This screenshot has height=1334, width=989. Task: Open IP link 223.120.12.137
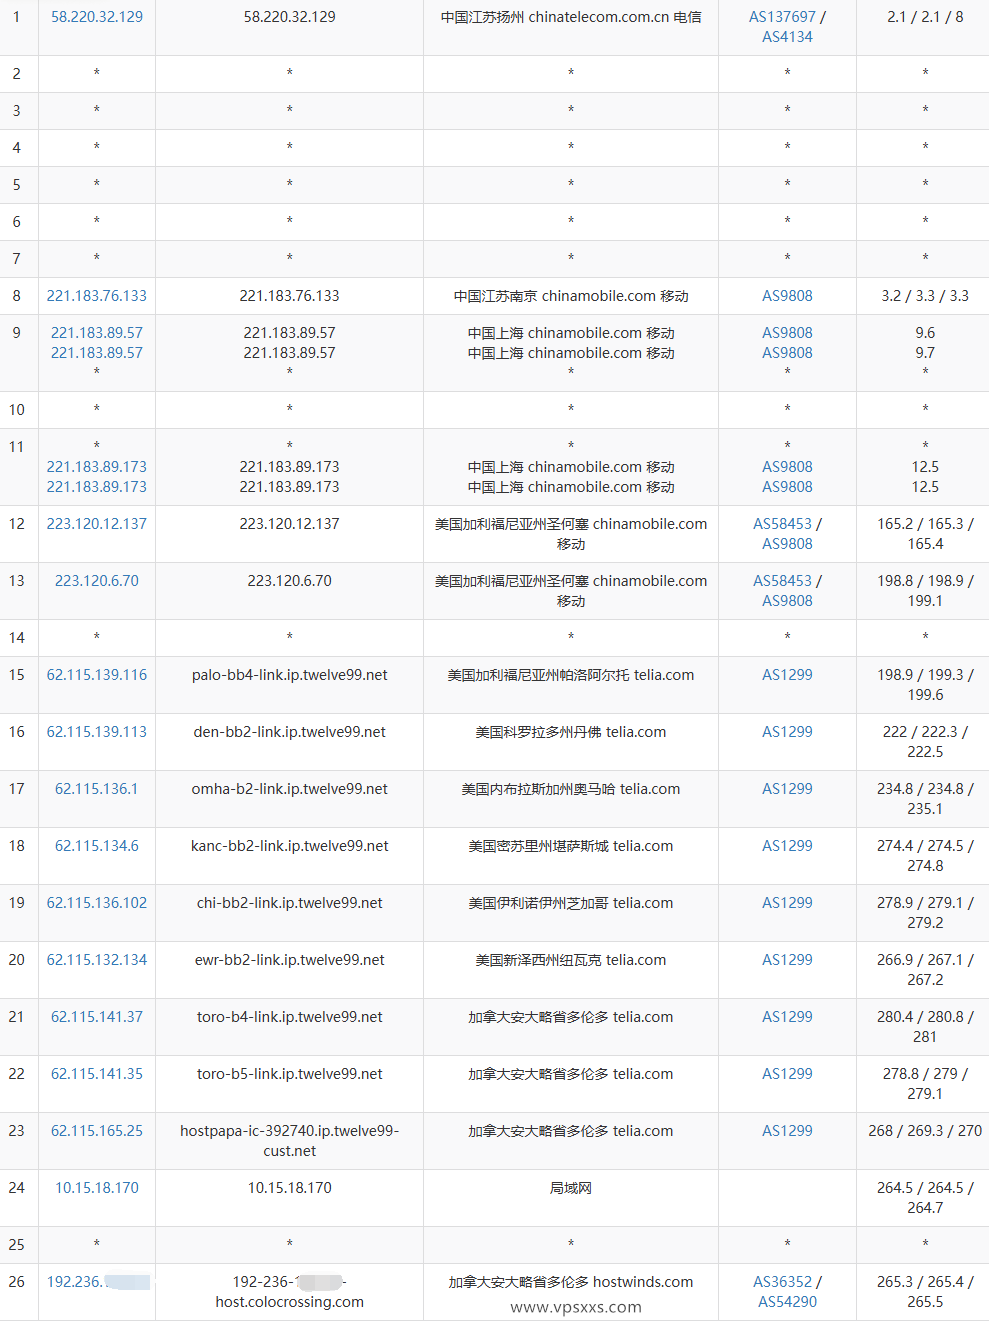coord(97,524)
